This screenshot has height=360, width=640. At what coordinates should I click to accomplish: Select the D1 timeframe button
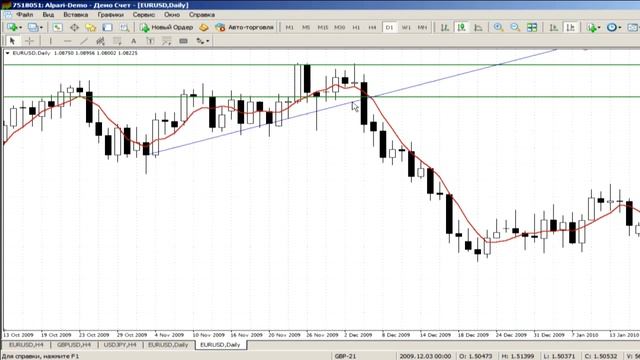[389, 27]
